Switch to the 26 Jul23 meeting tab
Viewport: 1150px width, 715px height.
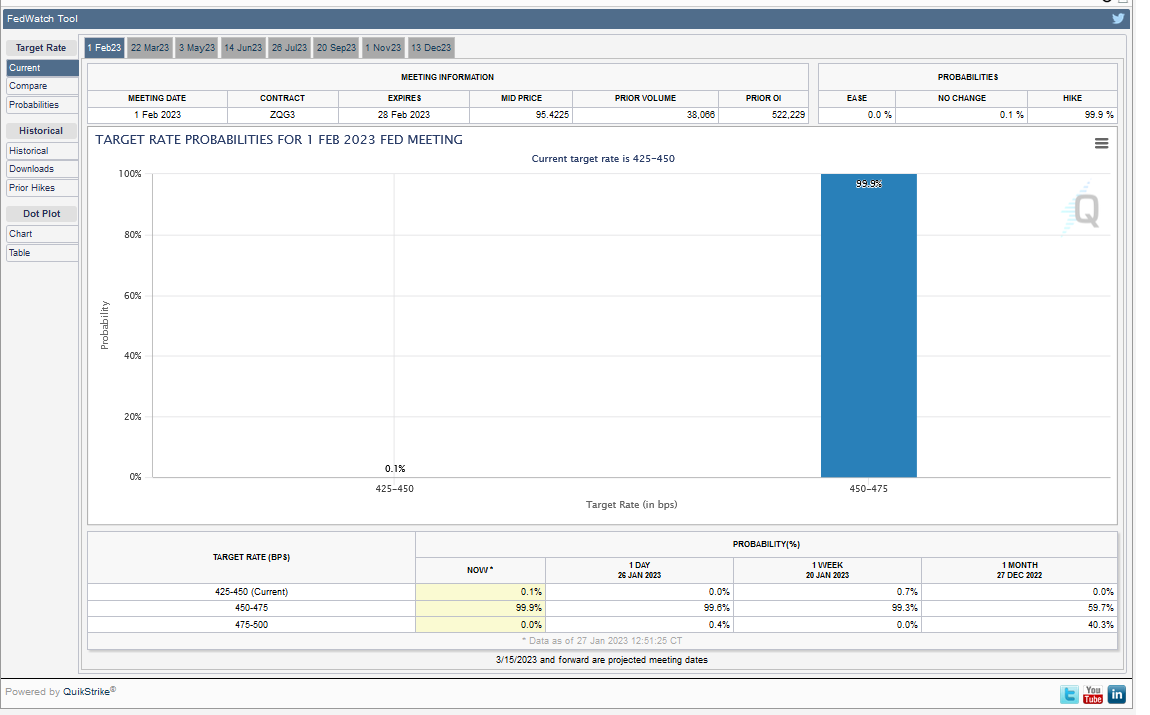pyautogui.click(x=289, y=48)
